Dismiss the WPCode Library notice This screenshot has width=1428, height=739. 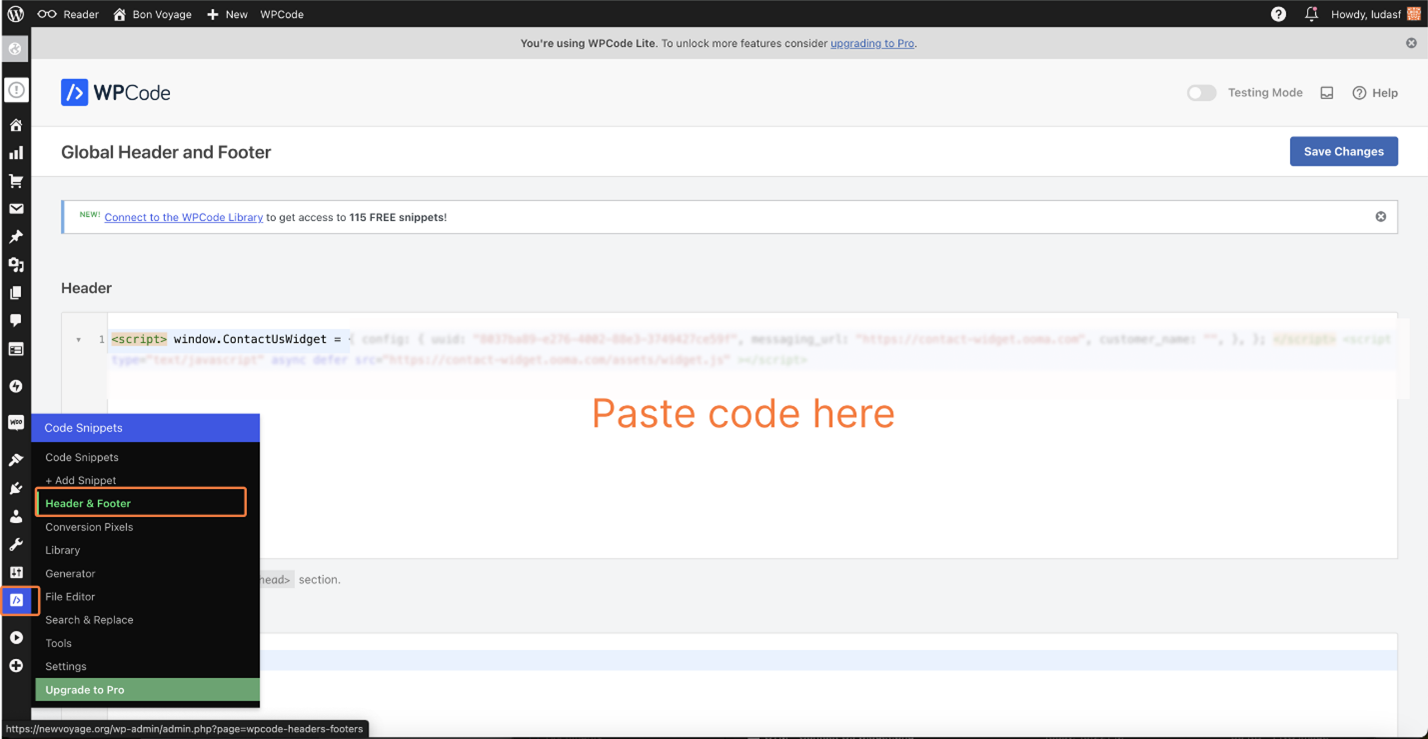[x=1380, y=217]
